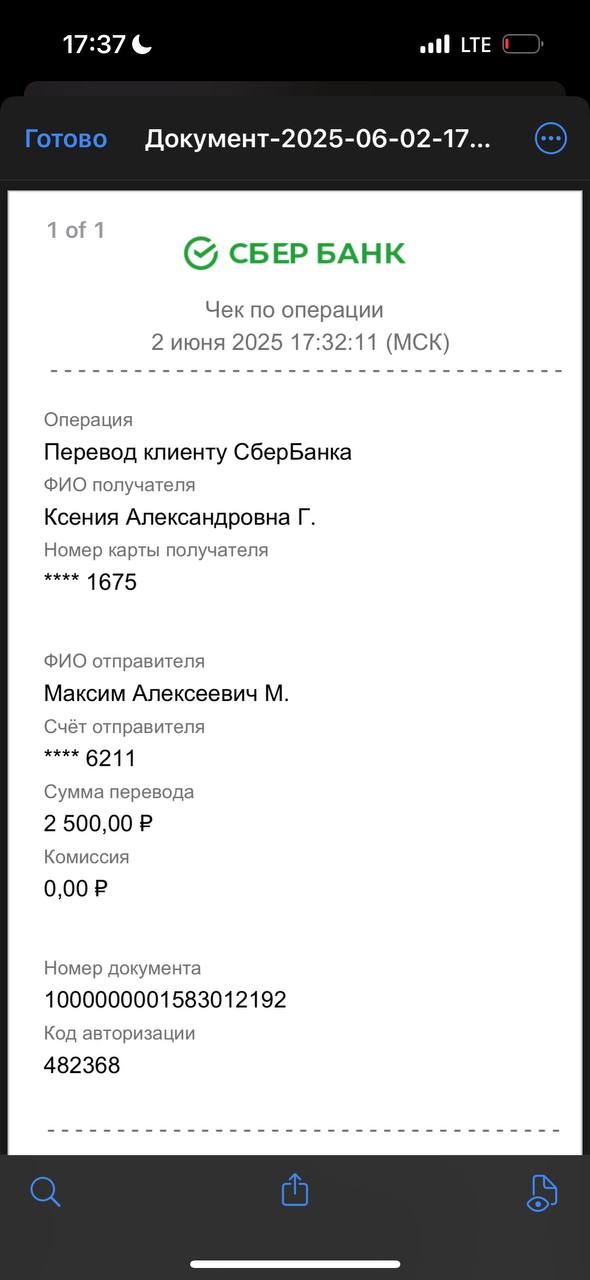Tap the transfer amount 2 500,00 ₽
This screenshot has height=1280, width=590.
tap(98, 824)
